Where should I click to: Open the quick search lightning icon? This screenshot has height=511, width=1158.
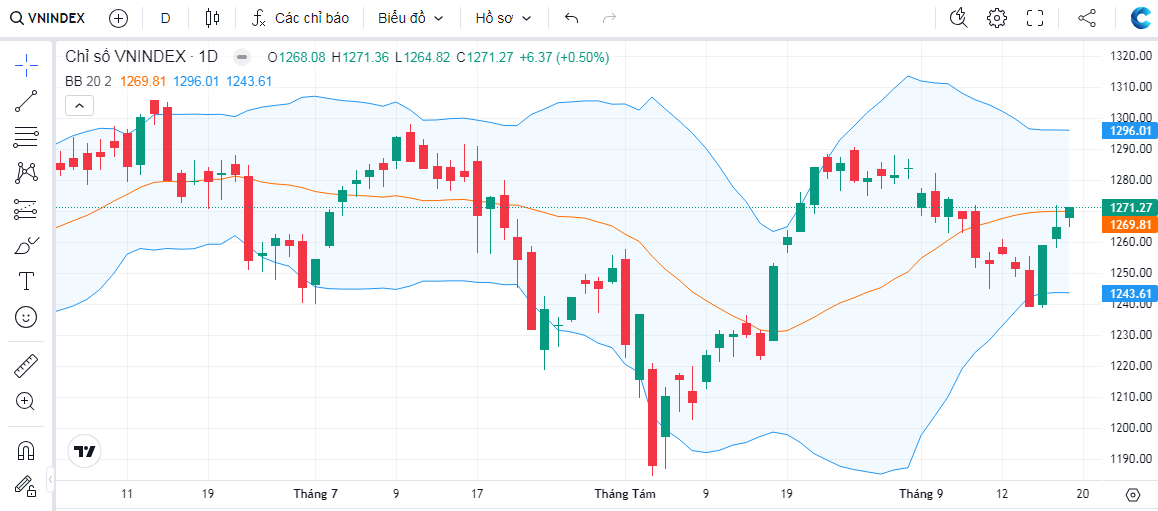[x=959, y=18]
